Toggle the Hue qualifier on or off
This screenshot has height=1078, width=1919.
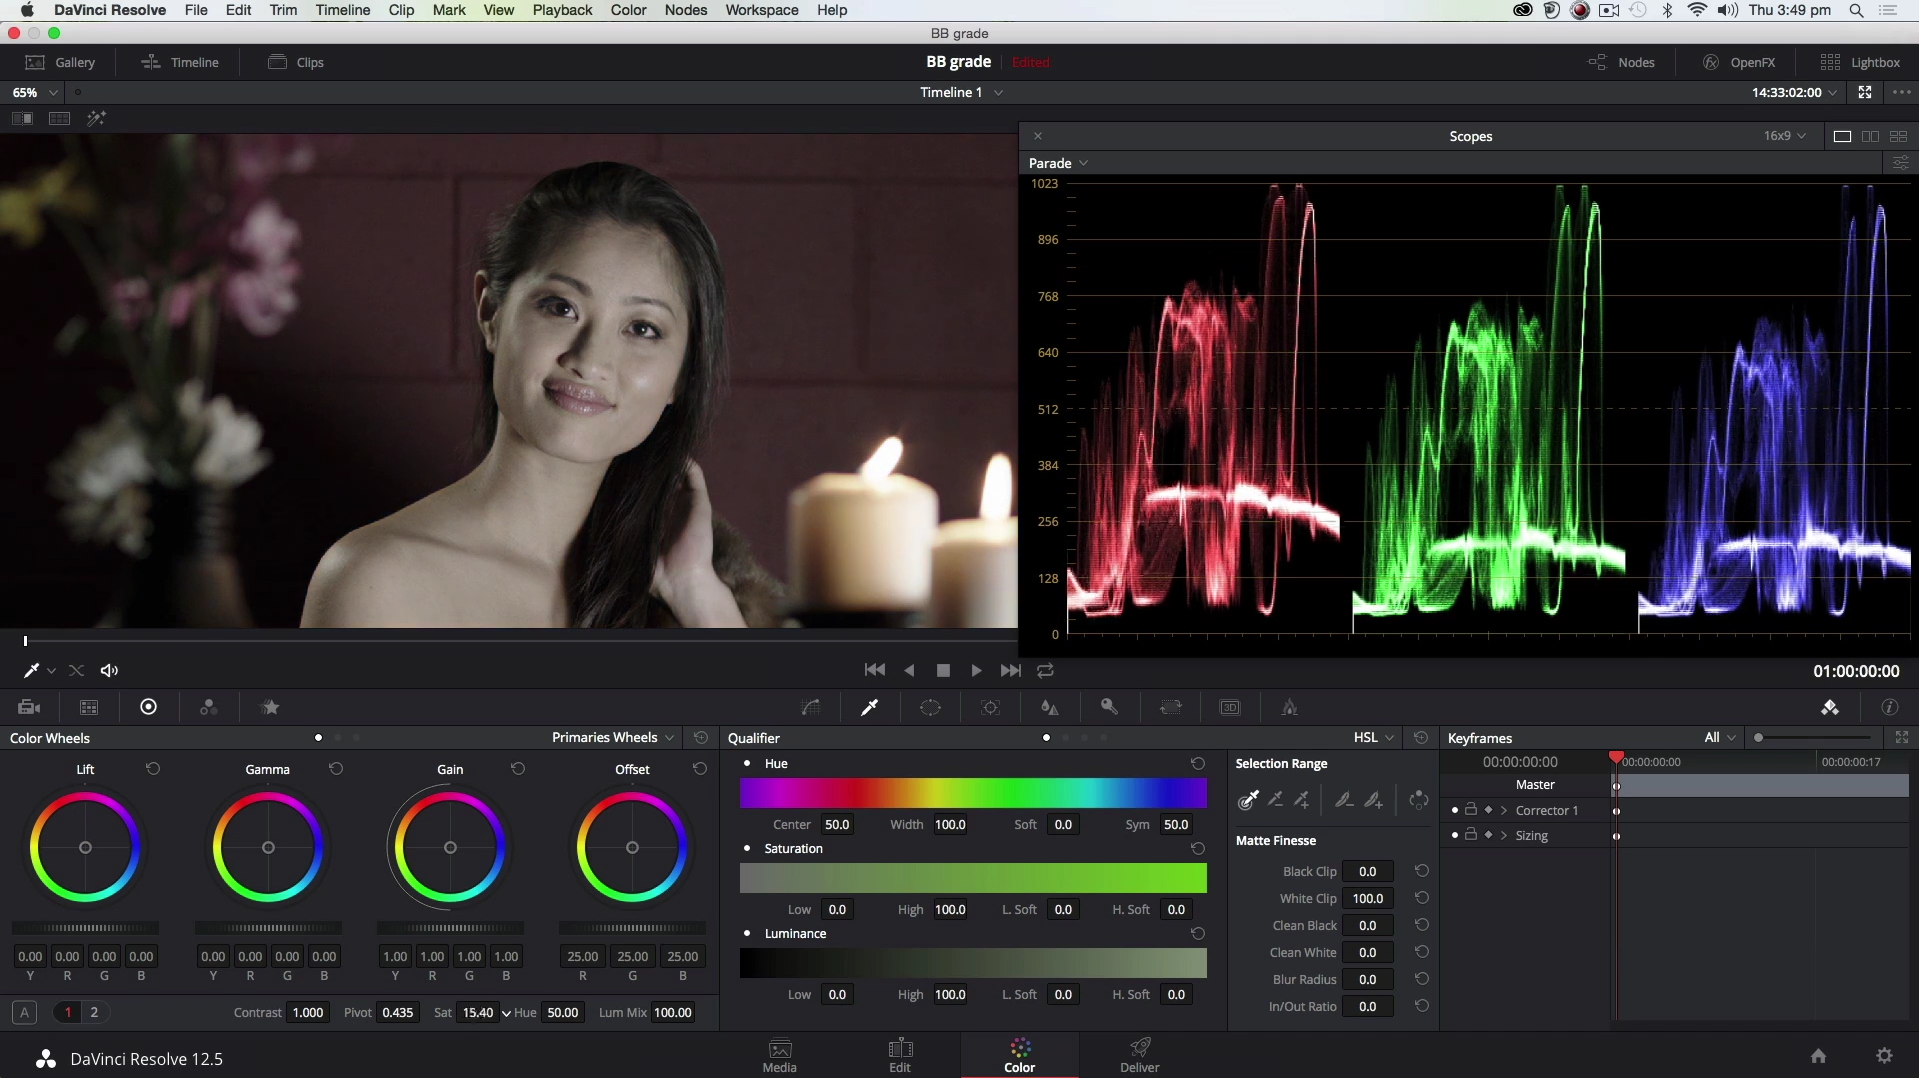click(747, 763)
